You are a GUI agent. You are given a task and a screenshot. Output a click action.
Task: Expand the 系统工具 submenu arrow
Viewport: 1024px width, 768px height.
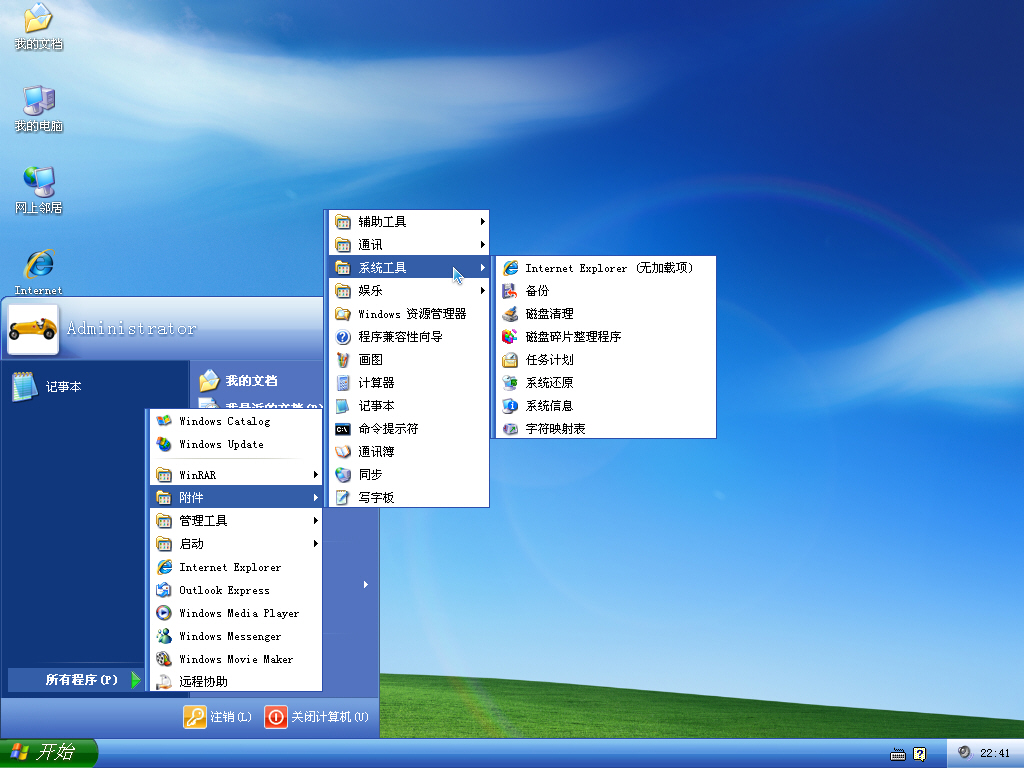[x=483, y=267]
